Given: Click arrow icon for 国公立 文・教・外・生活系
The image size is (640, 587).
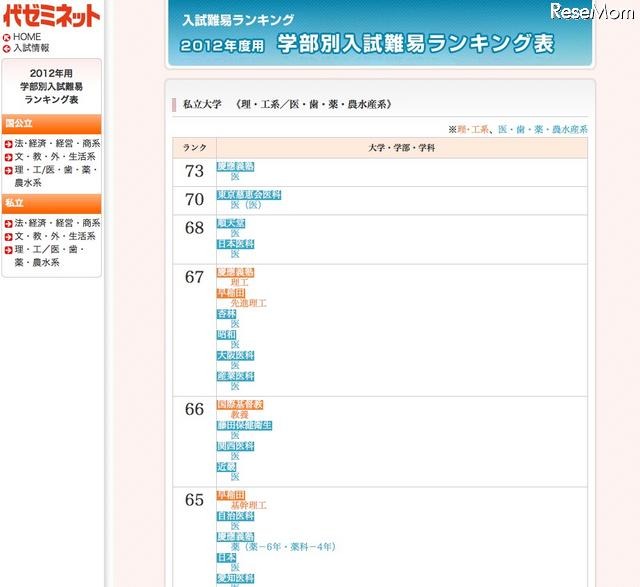Looking at the screenshot, I should pyautogui.click(x=8, y=157).
